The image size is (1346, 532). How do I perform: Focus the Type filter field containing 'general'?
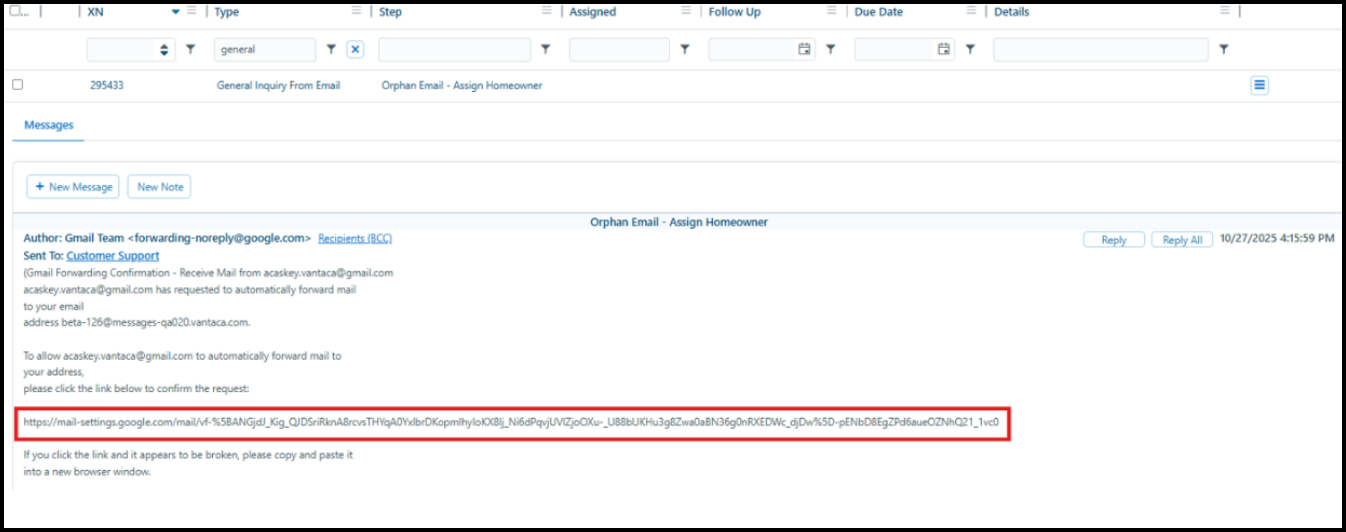(x=265, y=49)
